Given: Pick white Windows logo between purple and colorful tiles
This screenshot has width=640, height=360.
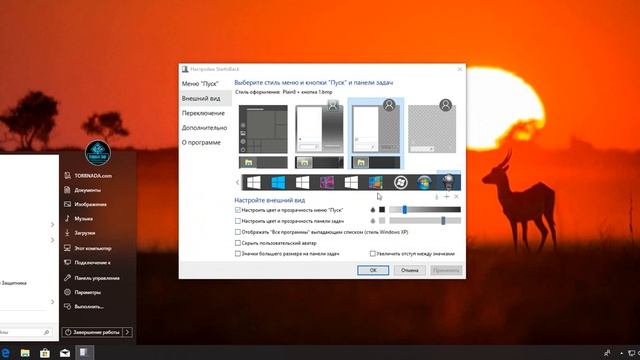Looking at the screenshot, I should click(x=351, y=182).
